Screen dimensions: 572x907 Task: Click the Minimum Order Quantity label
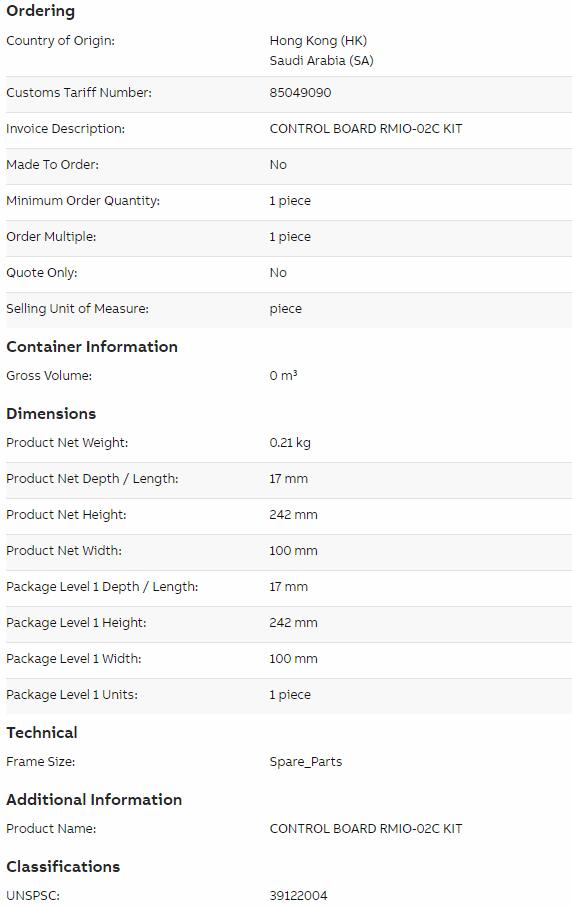[x=83, y=201]
